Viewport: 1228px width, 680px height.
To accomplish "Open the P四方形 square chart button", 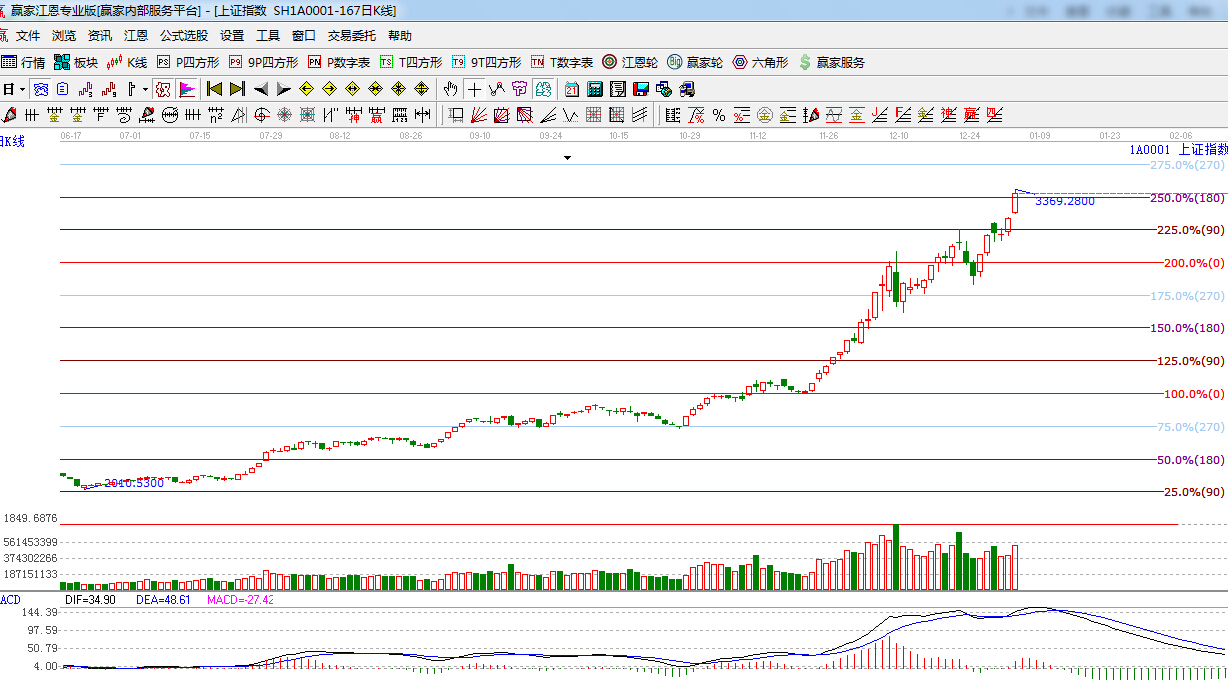I will coord(187,62).
